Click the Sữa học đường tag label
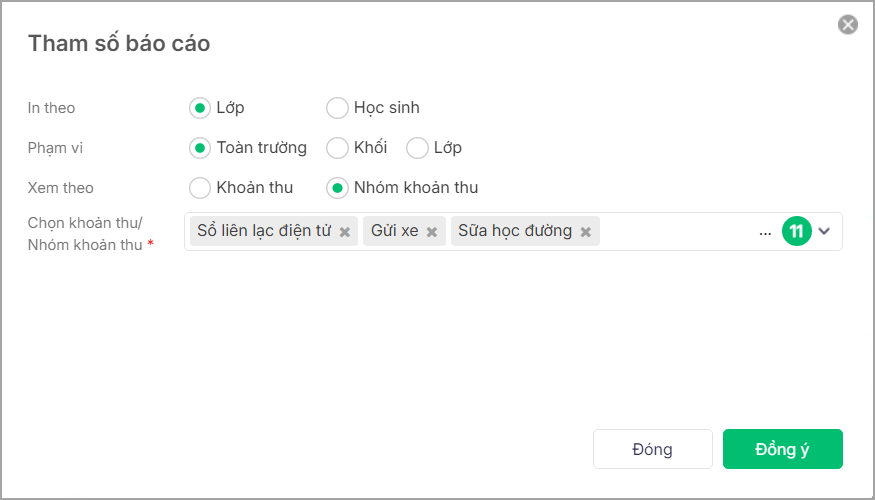875x500 pixels. pyautogui.click(x=515, y=231)
